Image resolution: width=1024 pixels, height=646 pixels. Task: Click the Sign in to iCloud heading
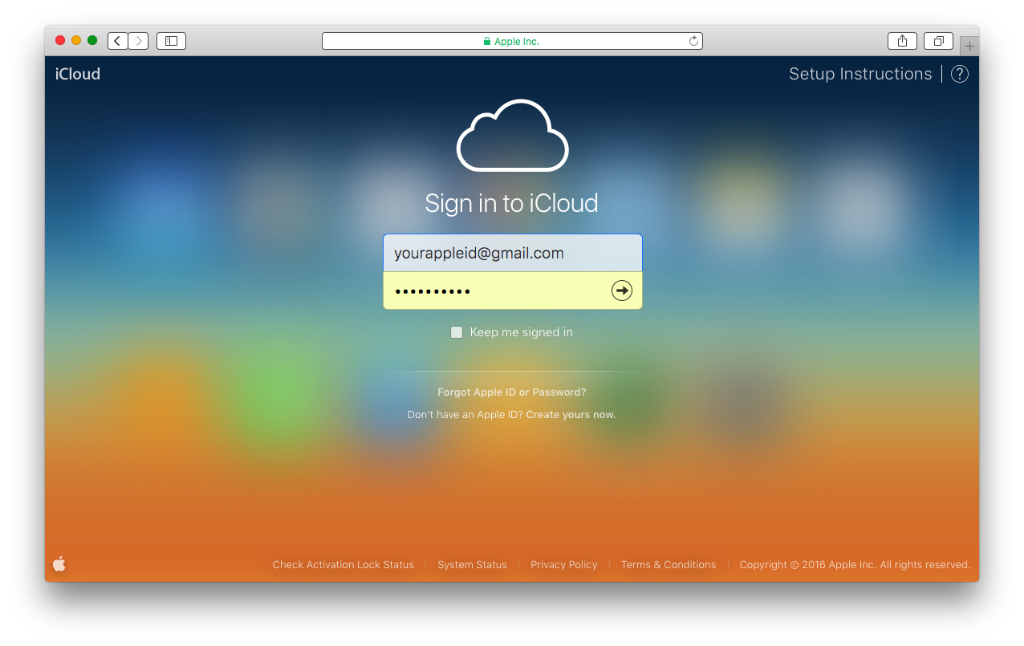(511, 203)
